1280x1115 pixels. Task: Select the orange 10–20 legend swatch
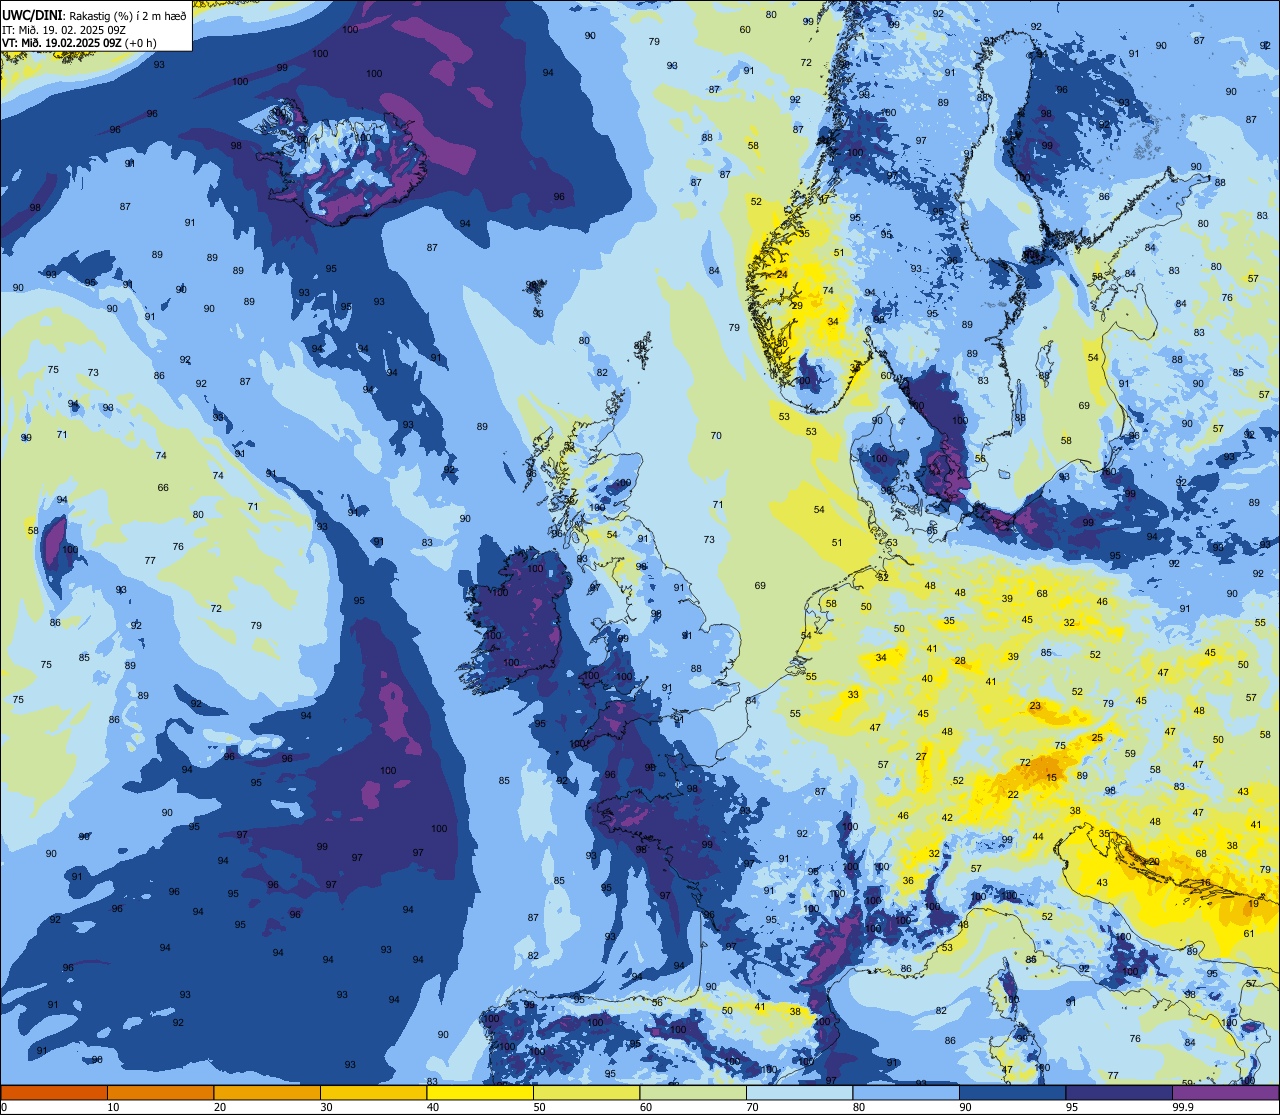[x=160, y=1092]
